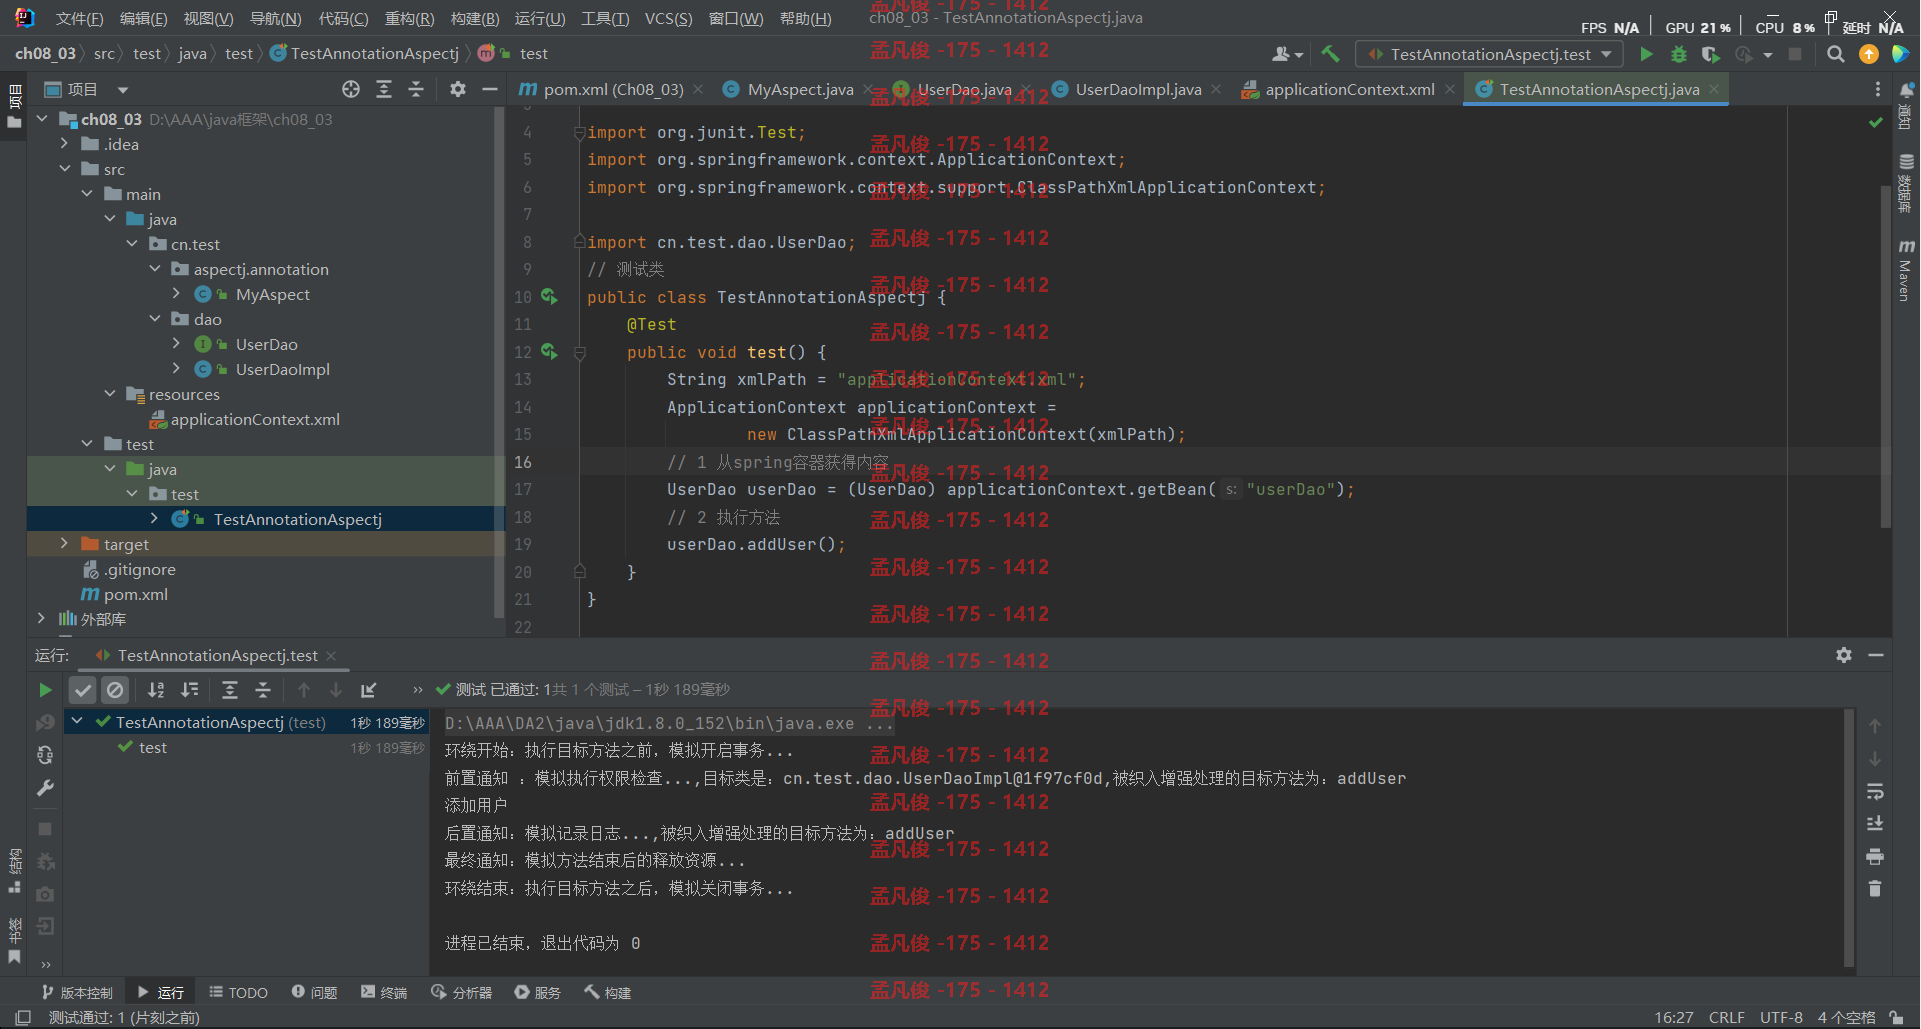Viewport: 1921px width, 1029px height.
Task: Print console output icon
Action: (1875, 857)
